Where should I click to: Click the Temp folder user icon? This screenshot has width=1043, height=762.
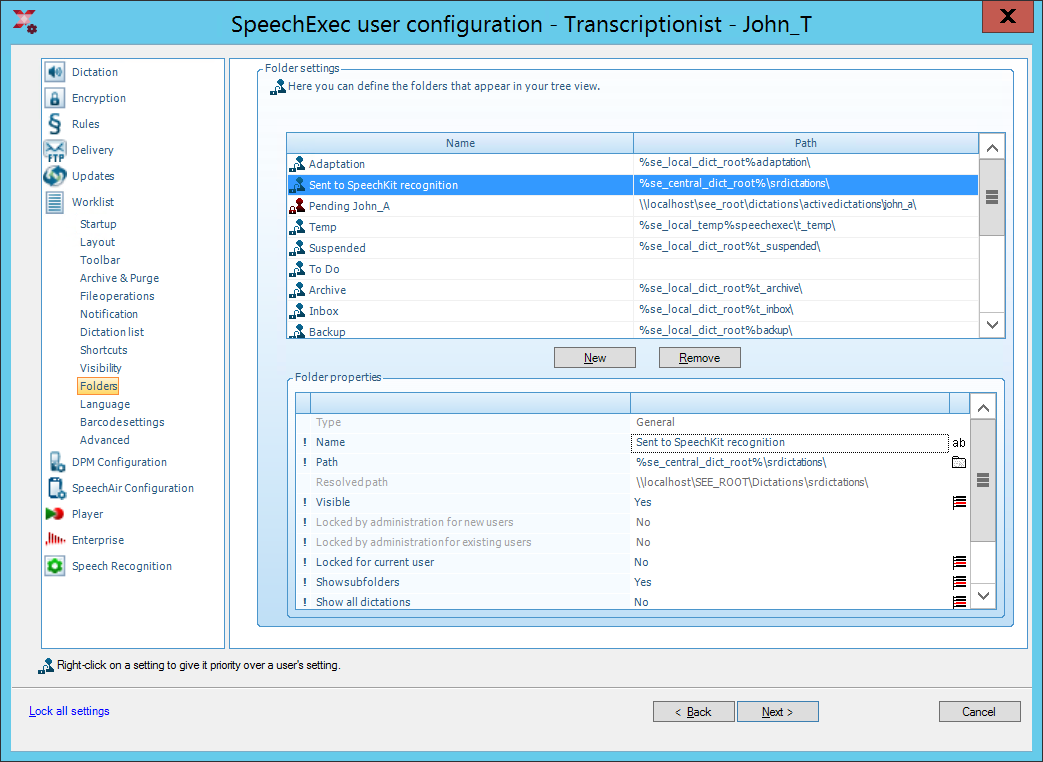(x=297, y=227)
